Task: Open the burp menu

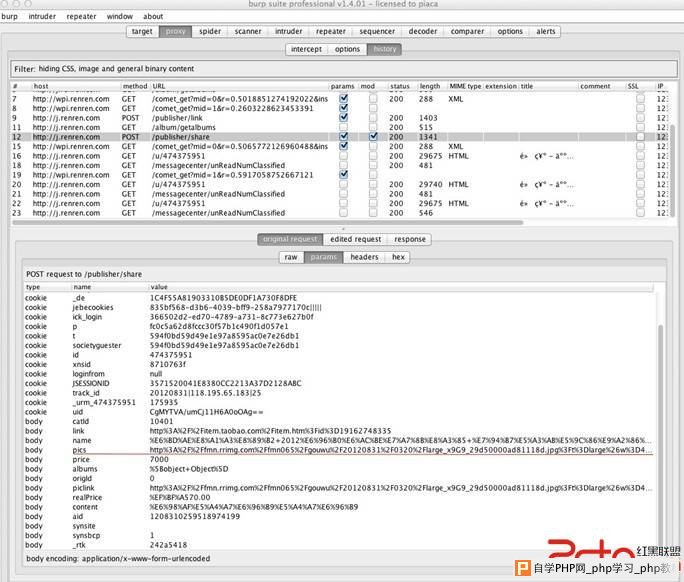Action: click(9, 16)
